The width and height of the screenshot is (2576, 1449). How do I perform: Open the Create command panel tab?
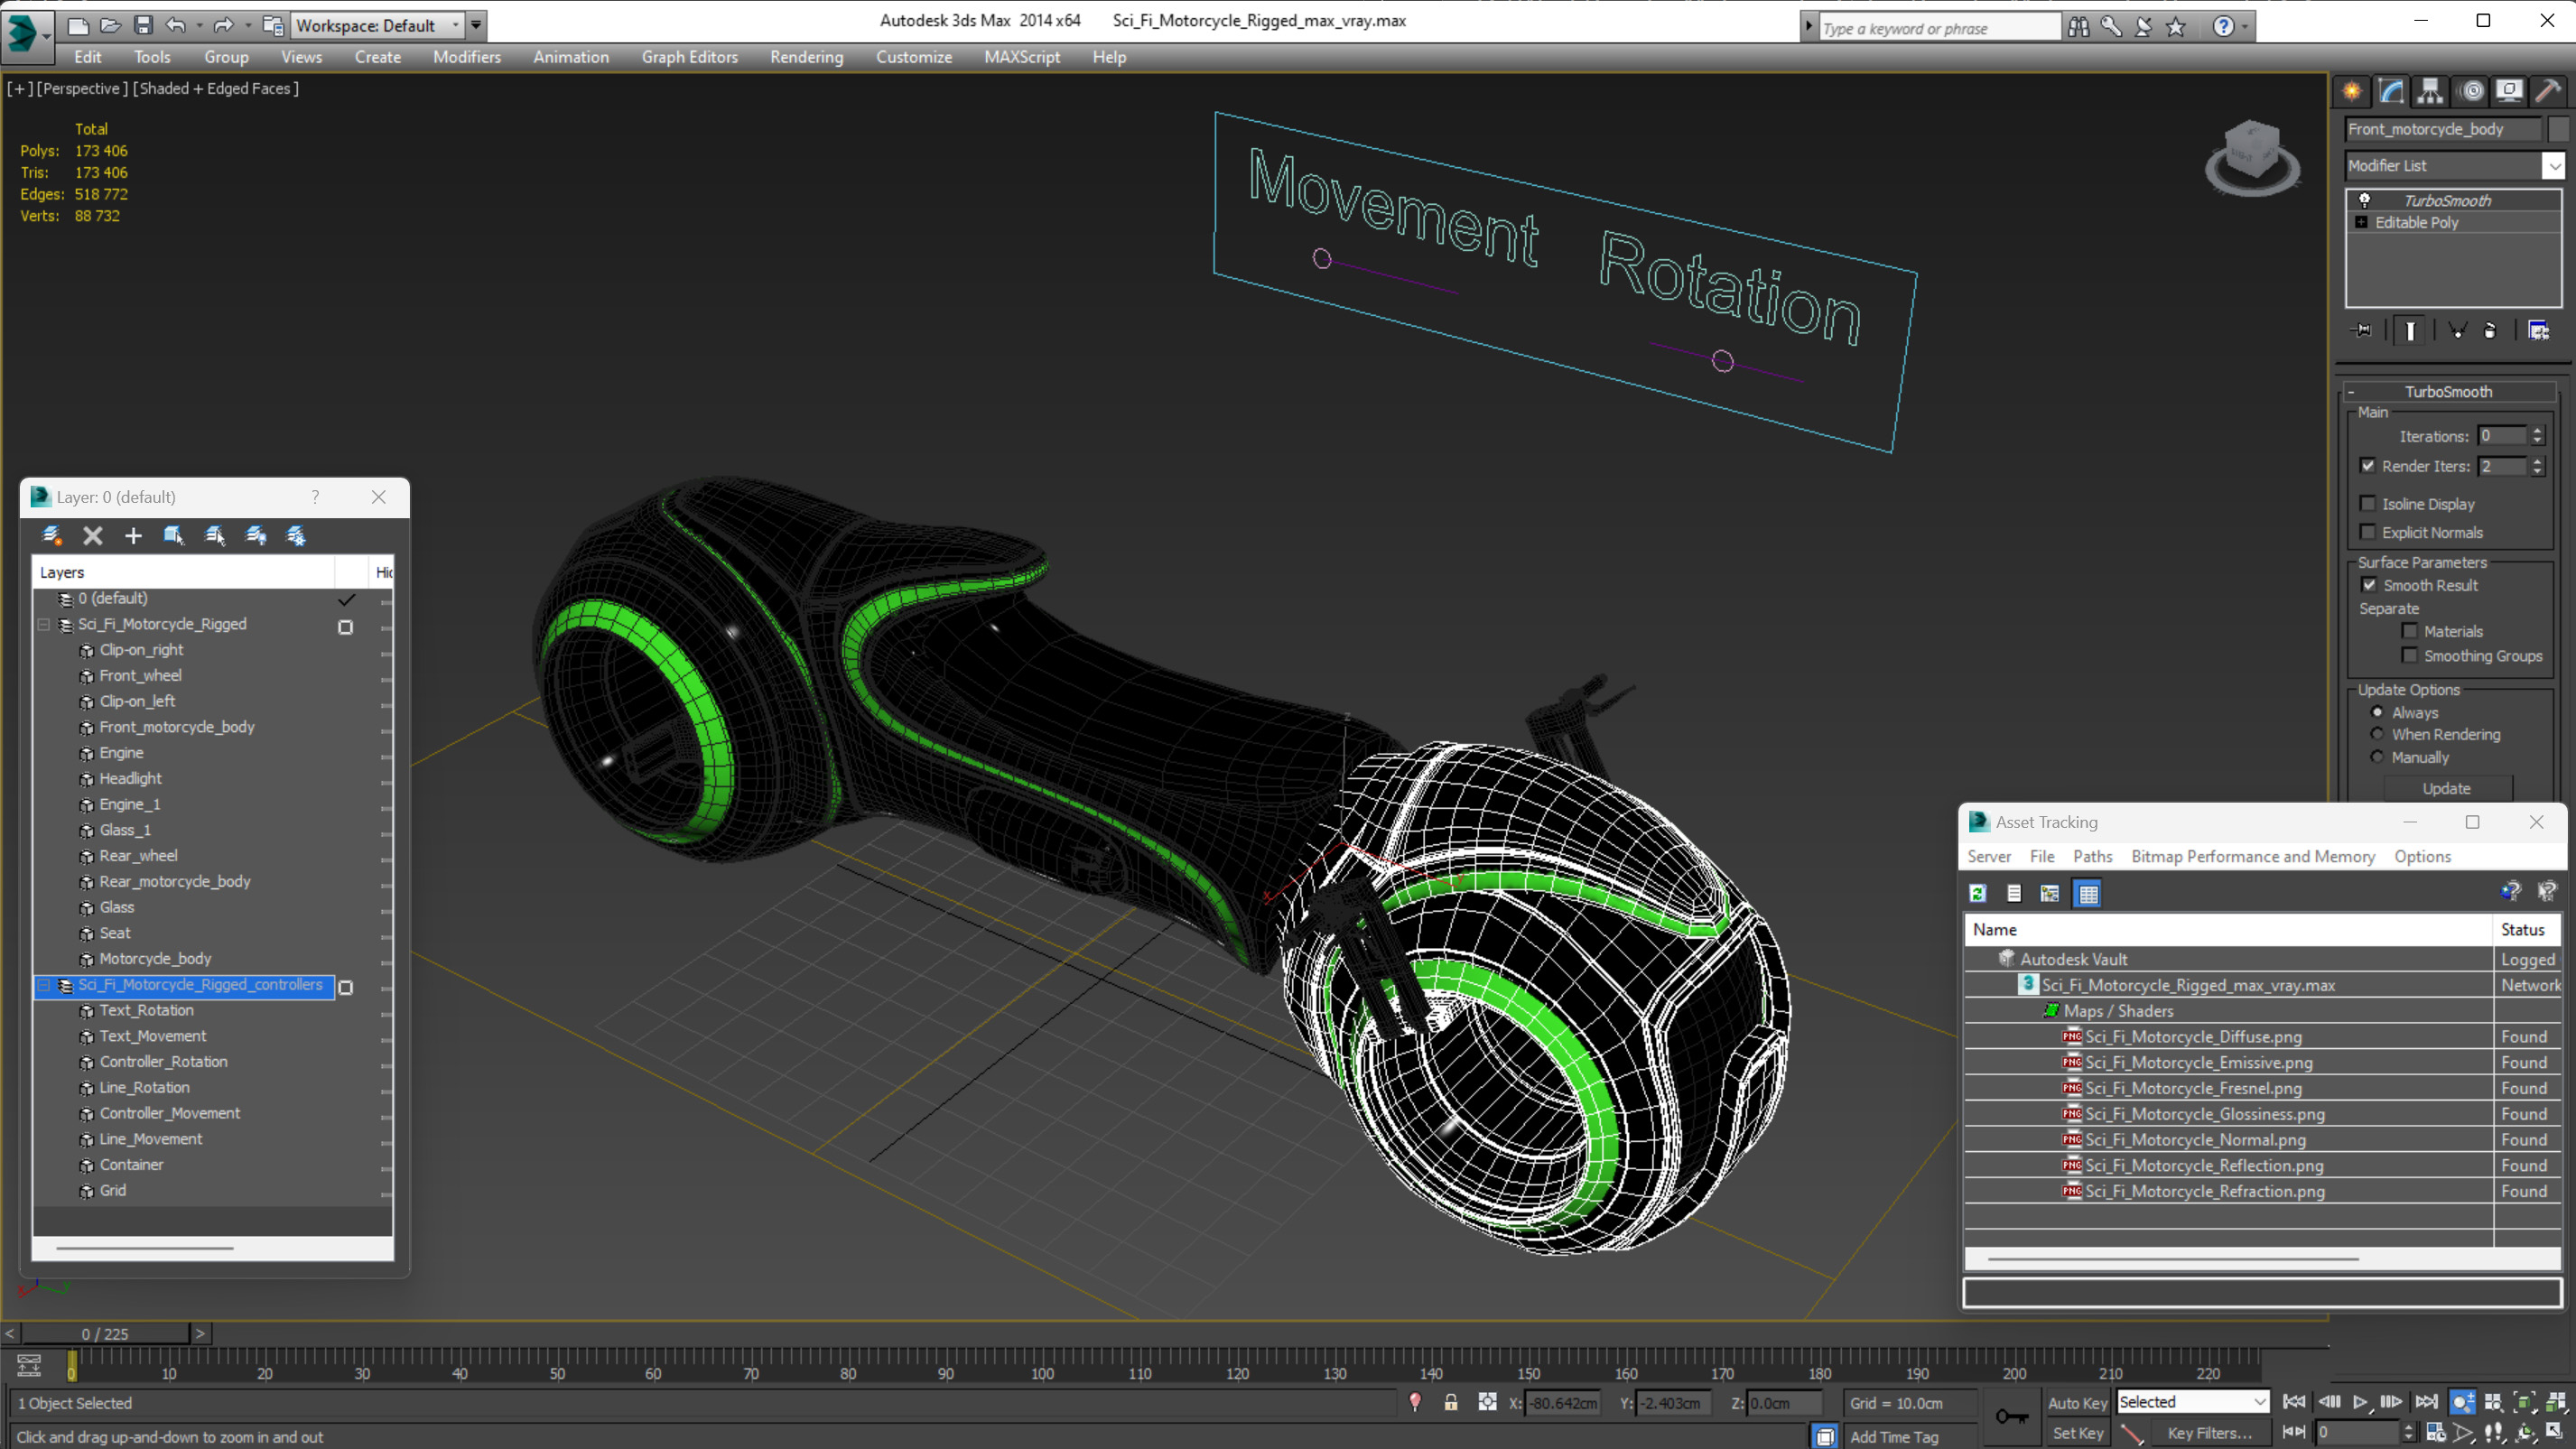[2352, 92]
